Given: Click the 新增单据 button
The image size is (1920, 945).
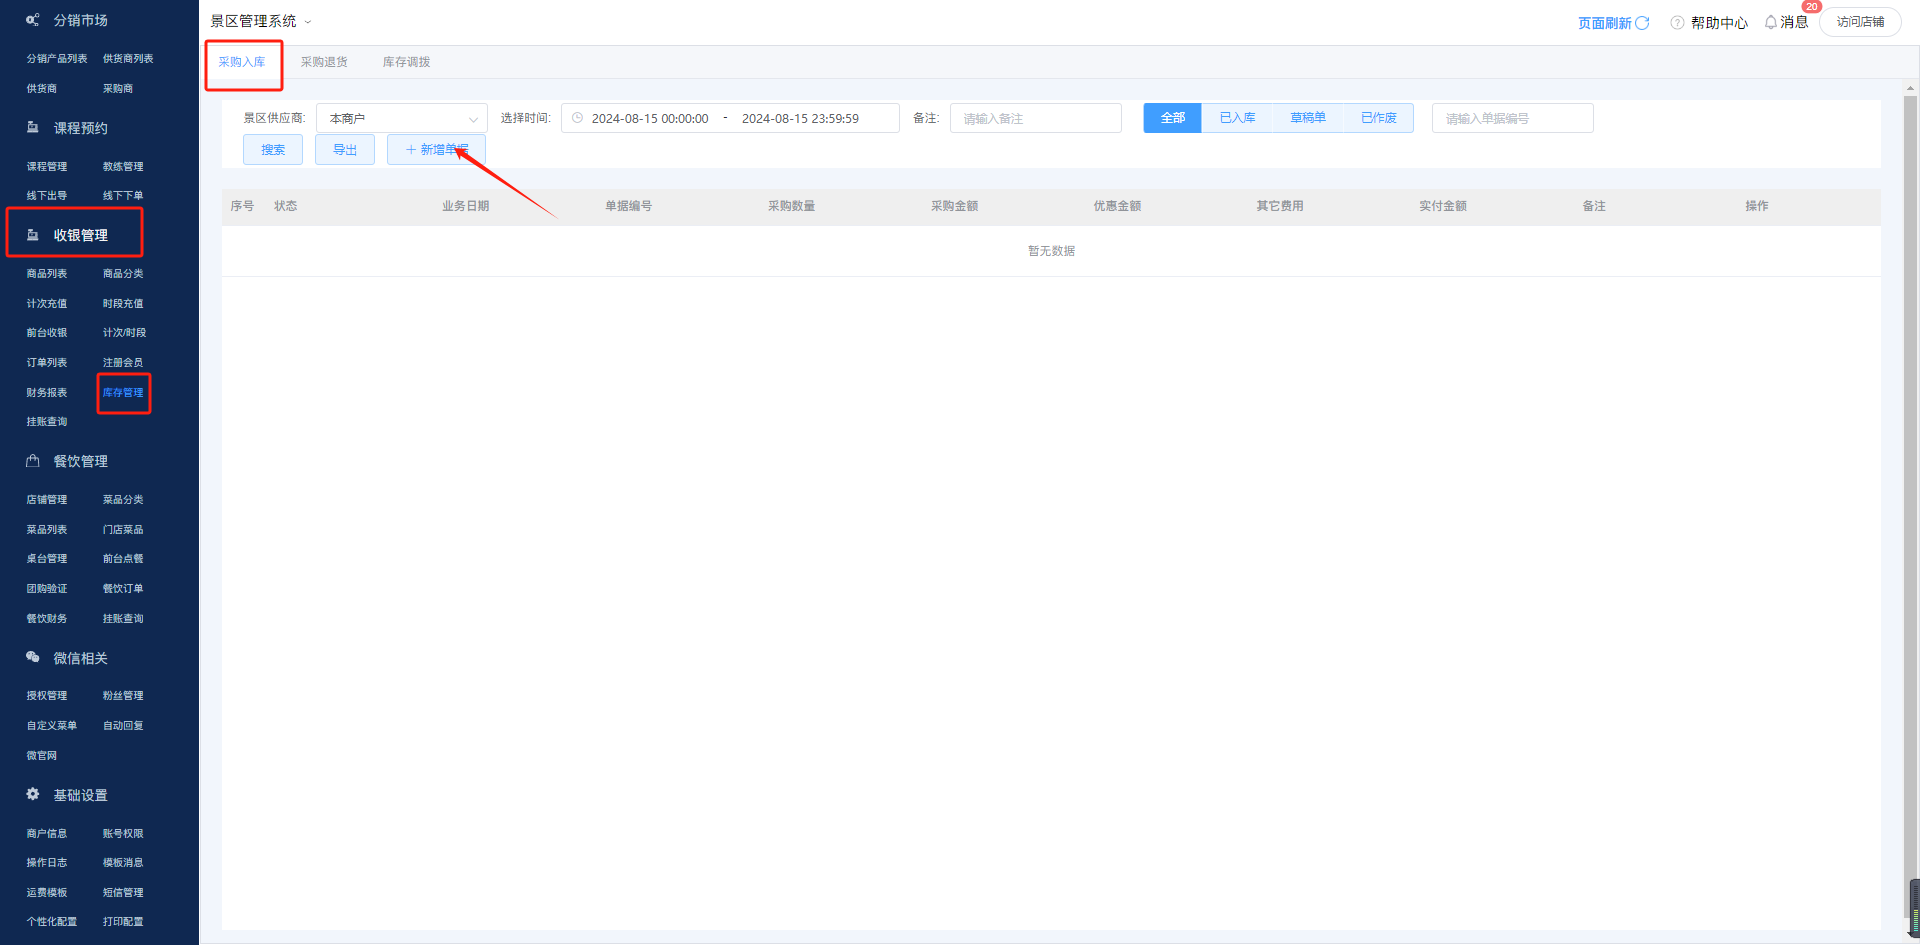Looking at the screenshot, I should (x=436, y=150).
